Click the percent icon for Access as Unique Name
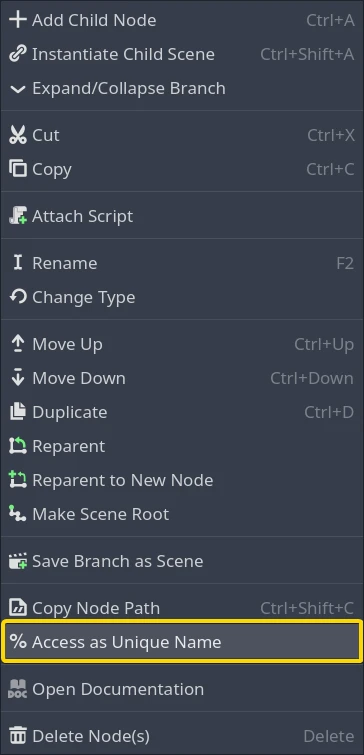The width and height of the screenshot is (364, 755). tap(18, 642)
